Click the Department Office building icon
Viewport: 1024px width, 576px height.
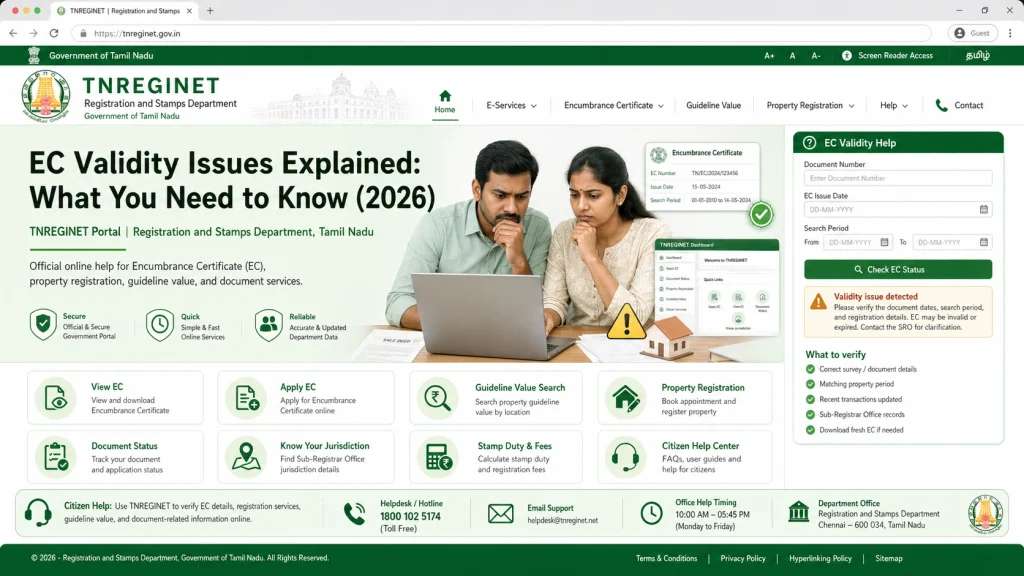point(798,512)
